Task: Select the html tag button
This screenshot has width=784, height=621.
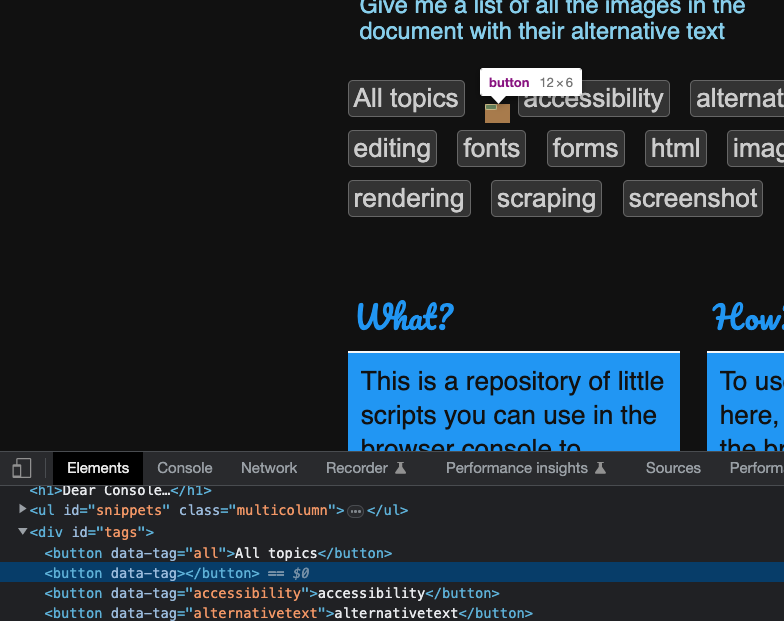Action: click(676, 148)
